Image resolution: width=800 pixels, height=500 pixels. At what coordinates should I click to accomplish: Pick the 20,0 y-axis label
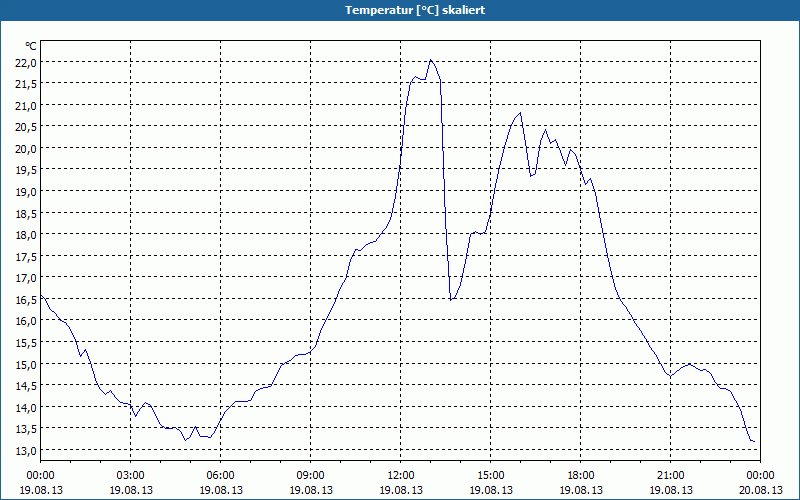pyautogui.click(x=27, y=149)
